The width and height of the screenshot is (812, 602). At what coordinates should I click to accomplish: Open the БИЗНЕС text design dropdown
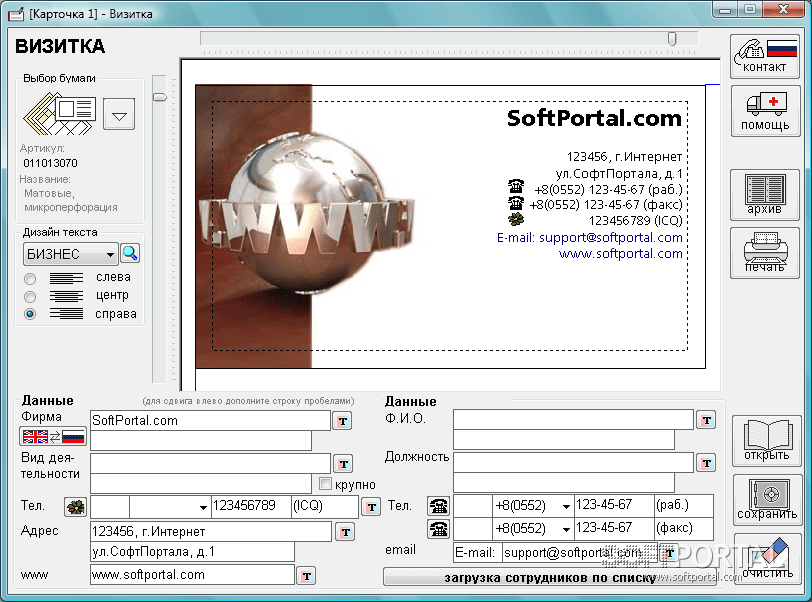70,254
